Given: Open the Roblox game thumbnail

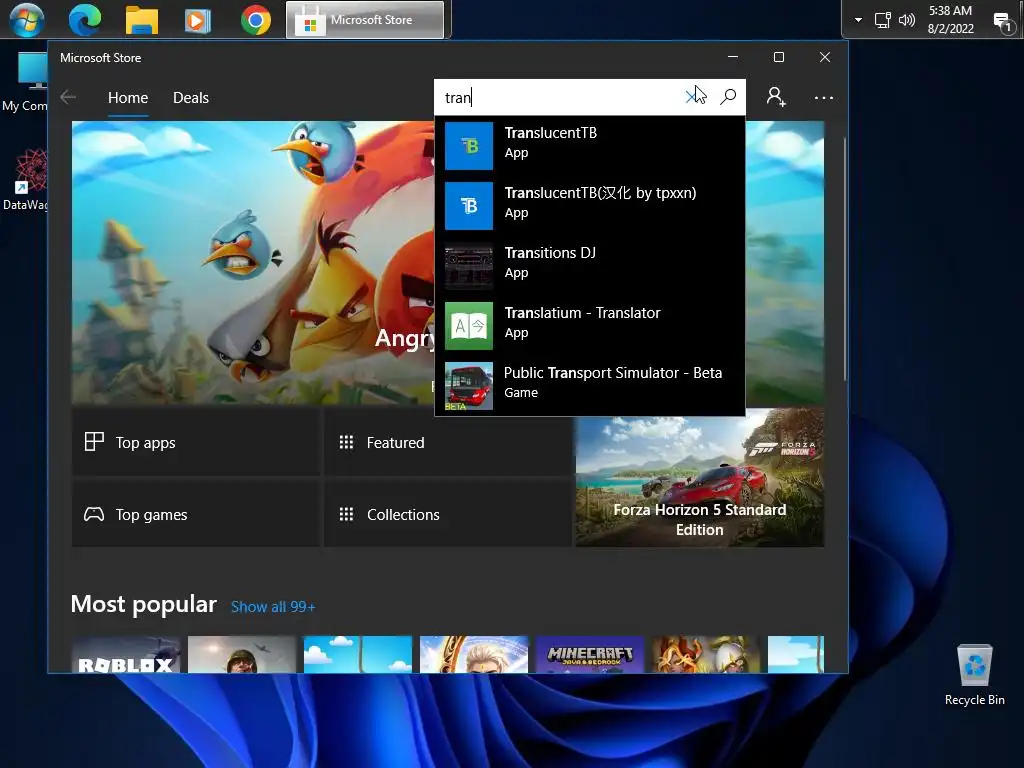Looking at the screenshot, I should point(125,654).
